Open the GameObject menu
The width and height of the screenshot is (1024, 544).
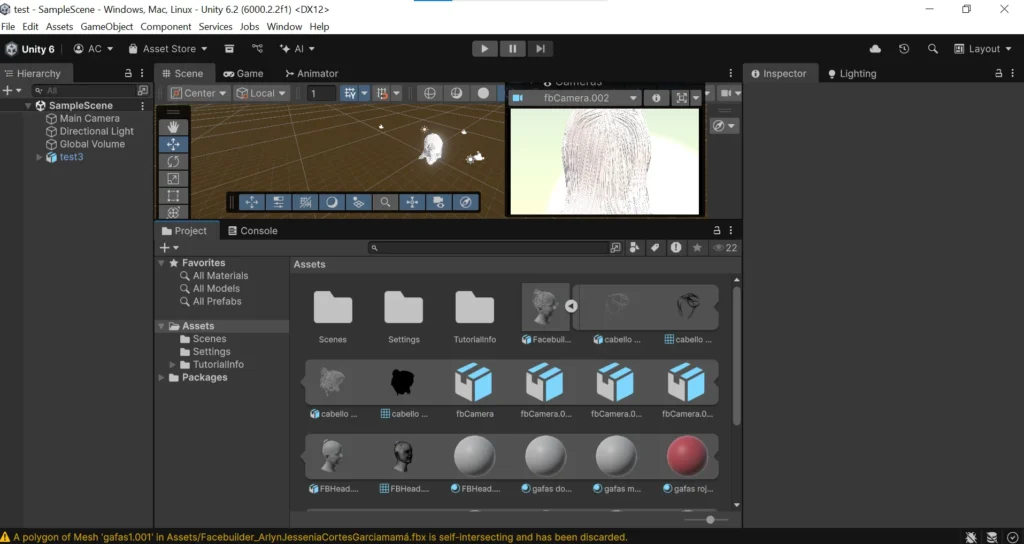(x=107, y=27)
